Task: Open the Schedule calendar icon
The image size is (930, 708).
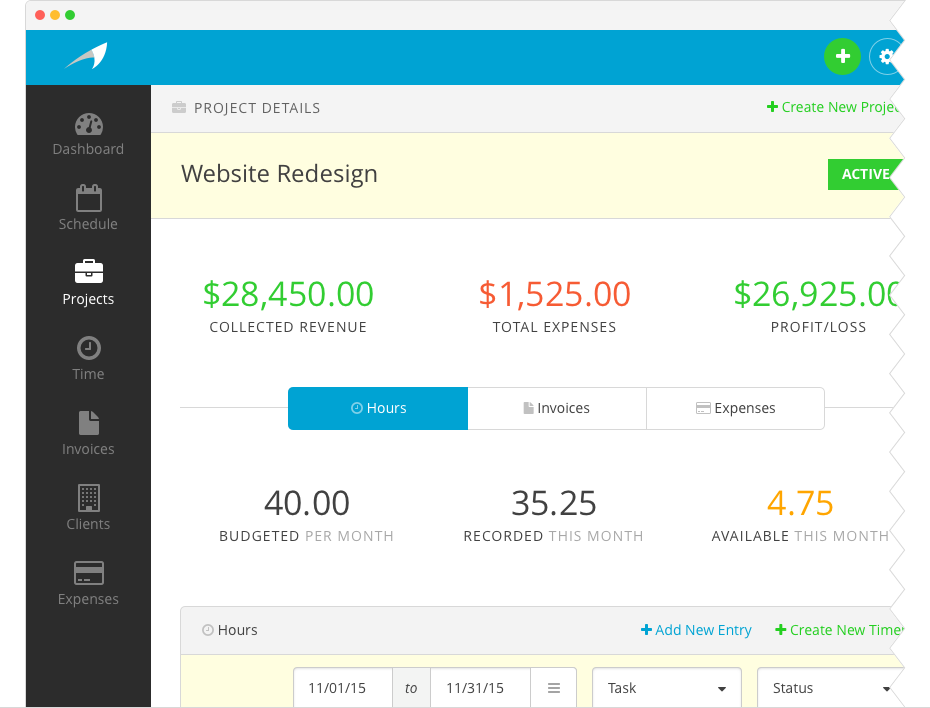Action: (x=88, y=198)
